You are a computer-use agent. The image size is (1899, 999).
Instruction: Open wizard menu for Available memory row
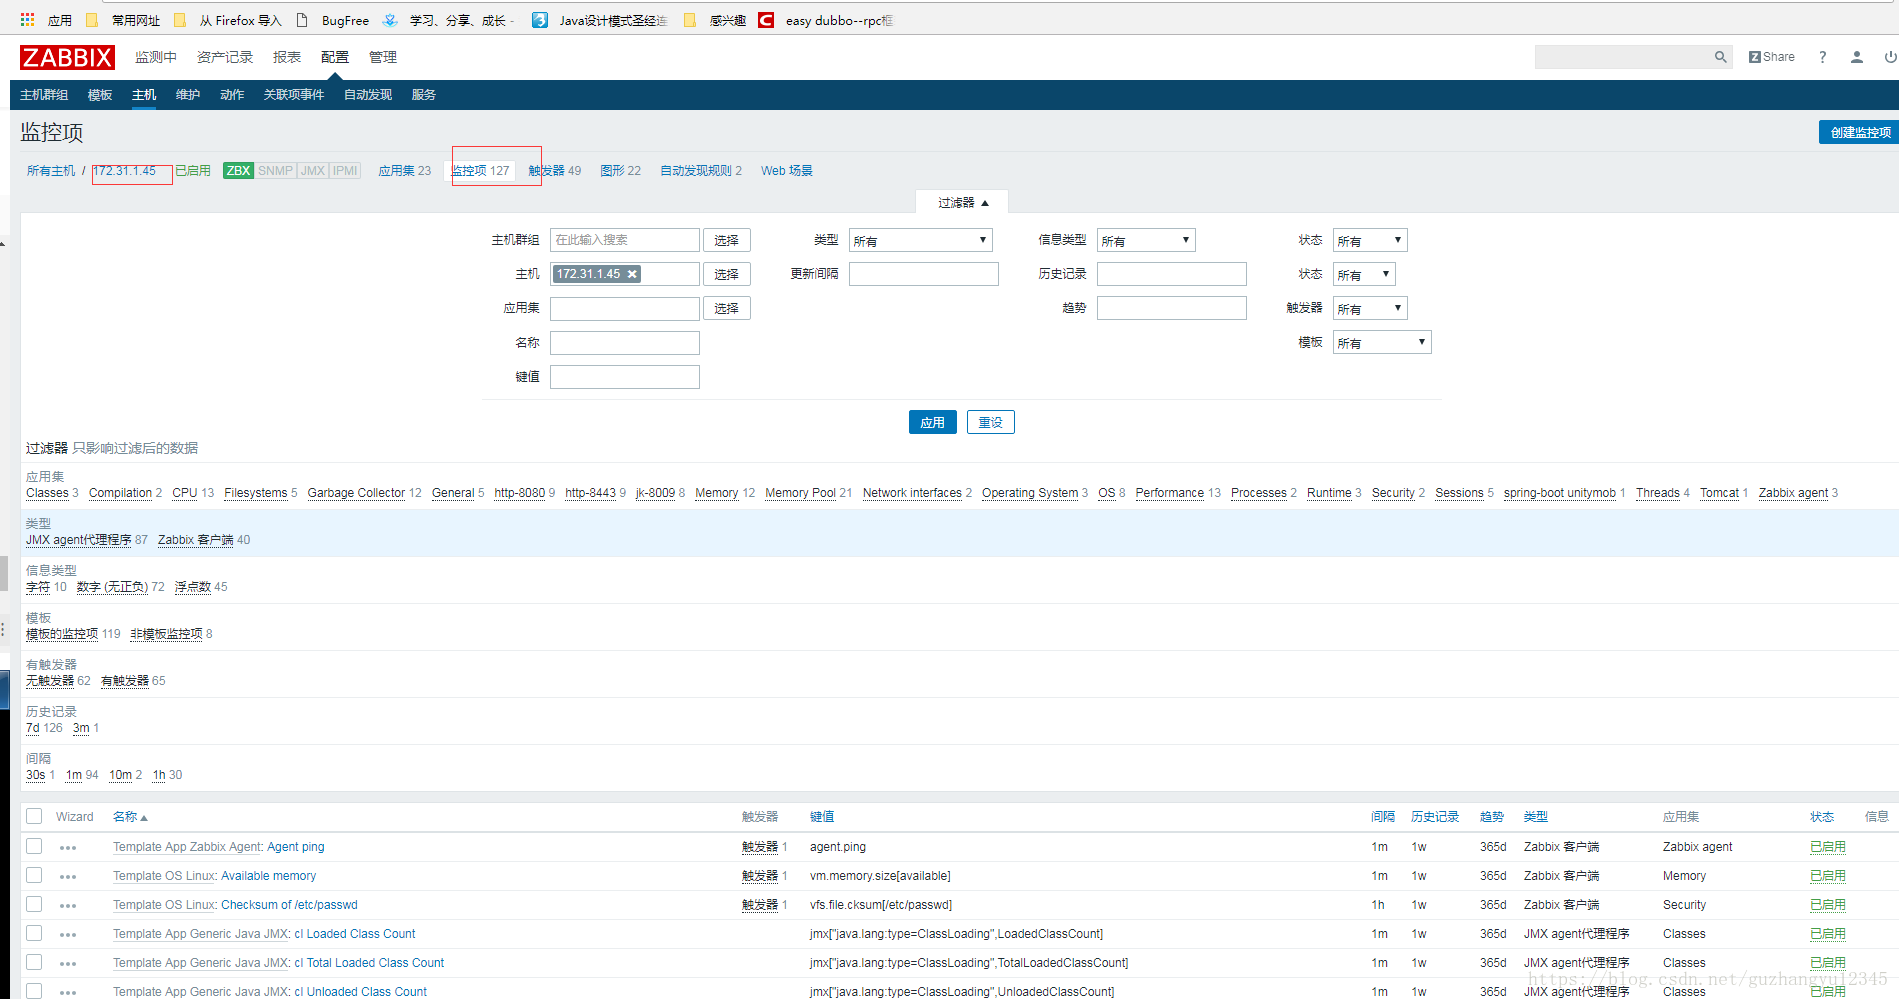68,877
